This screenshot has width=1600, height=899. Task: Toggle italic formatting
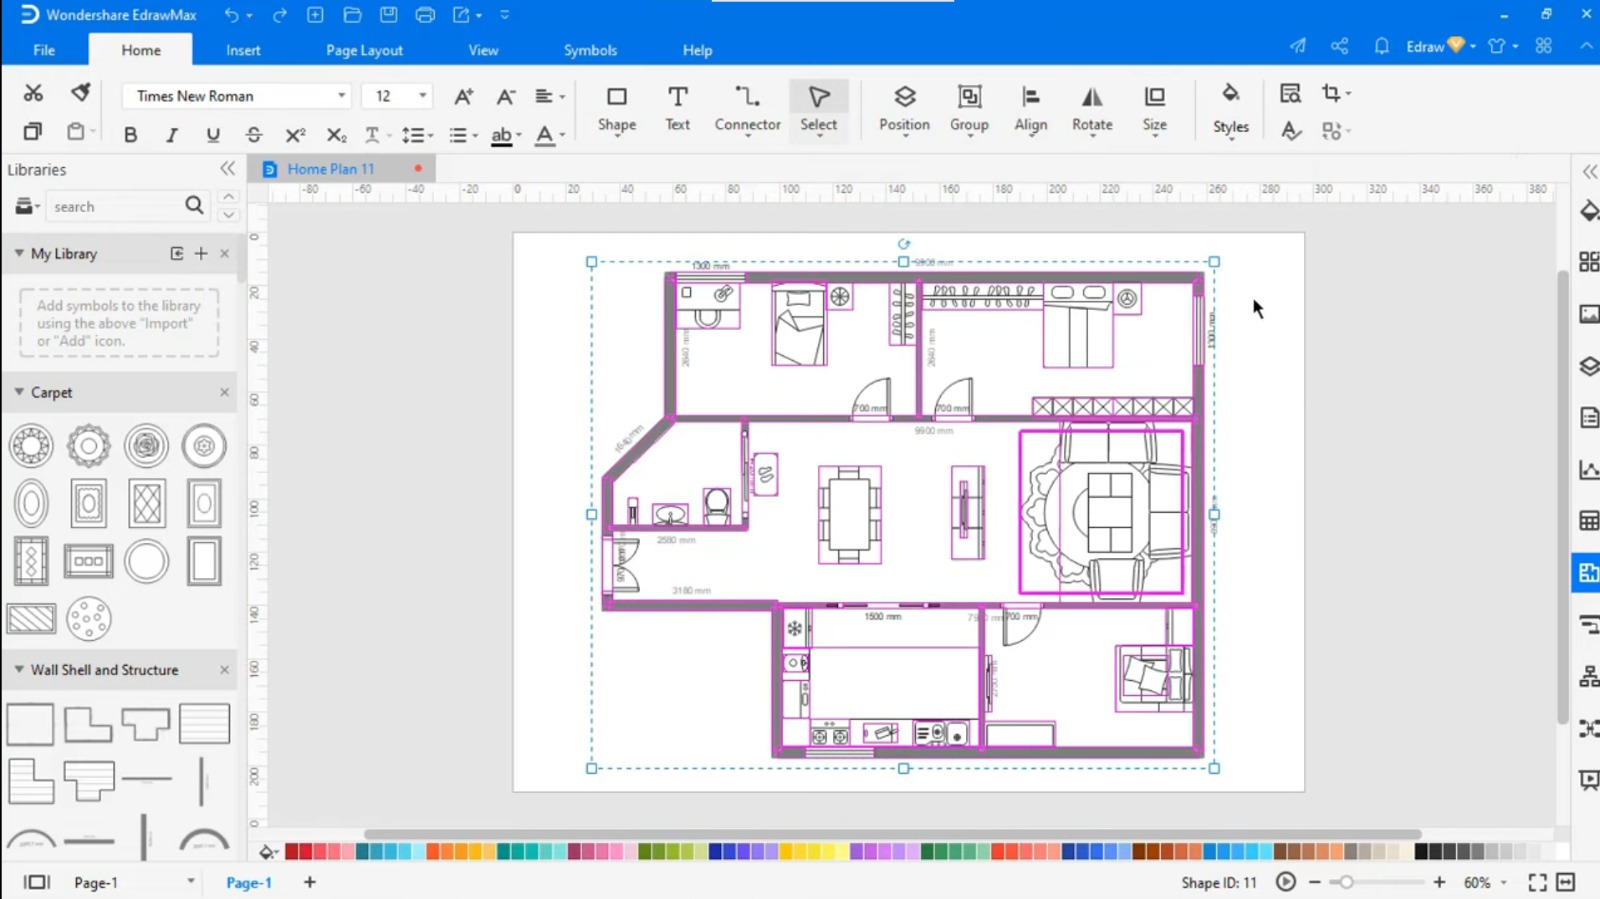coord(171,135)
